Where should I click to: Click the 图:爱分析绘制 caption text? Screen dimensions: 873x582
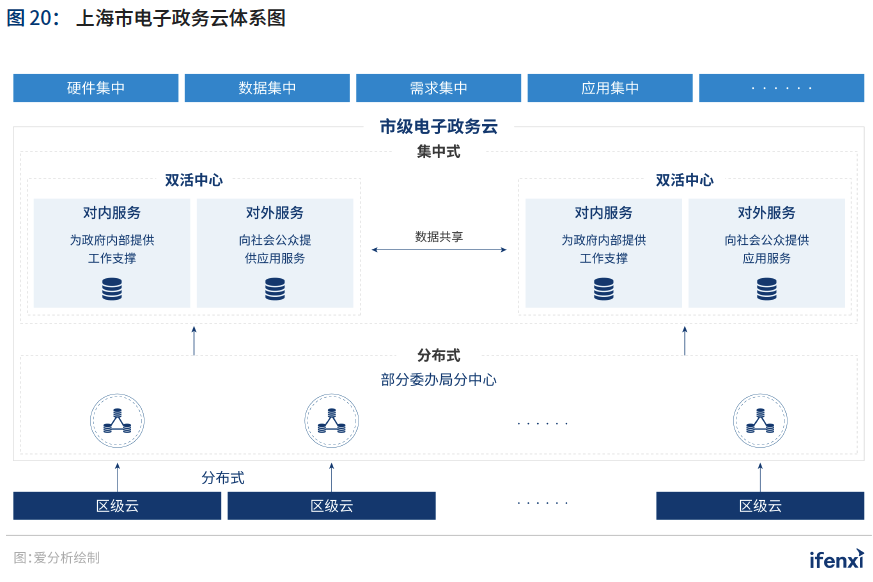tap(59, 559)
